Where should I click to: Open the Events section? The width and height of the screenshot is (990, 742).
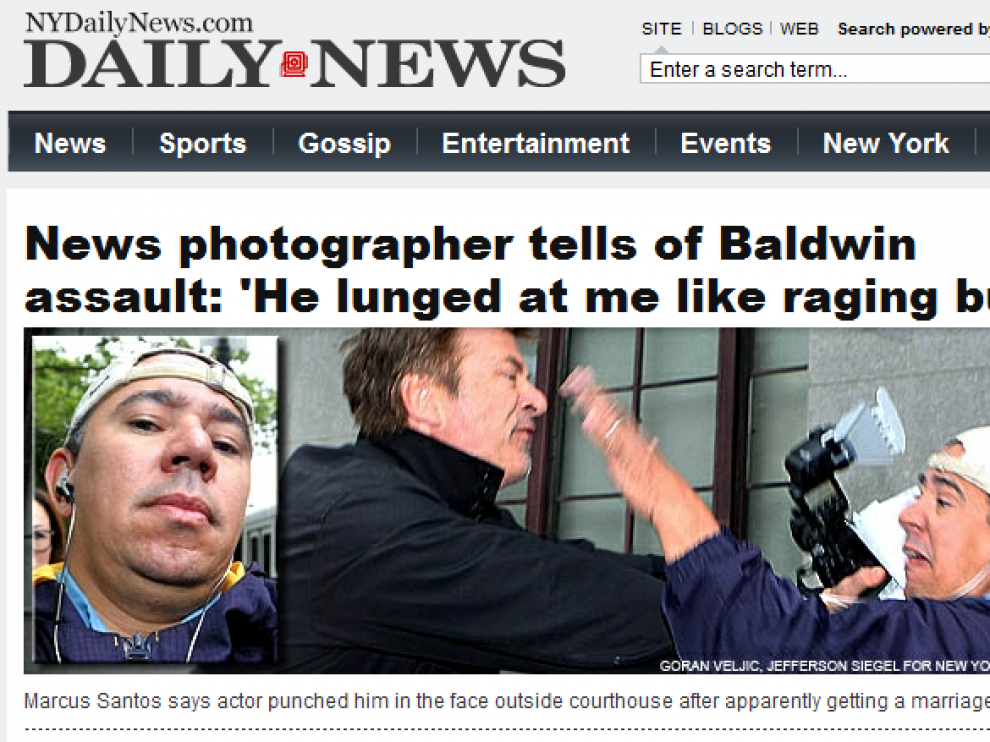[x=726, y=143]
